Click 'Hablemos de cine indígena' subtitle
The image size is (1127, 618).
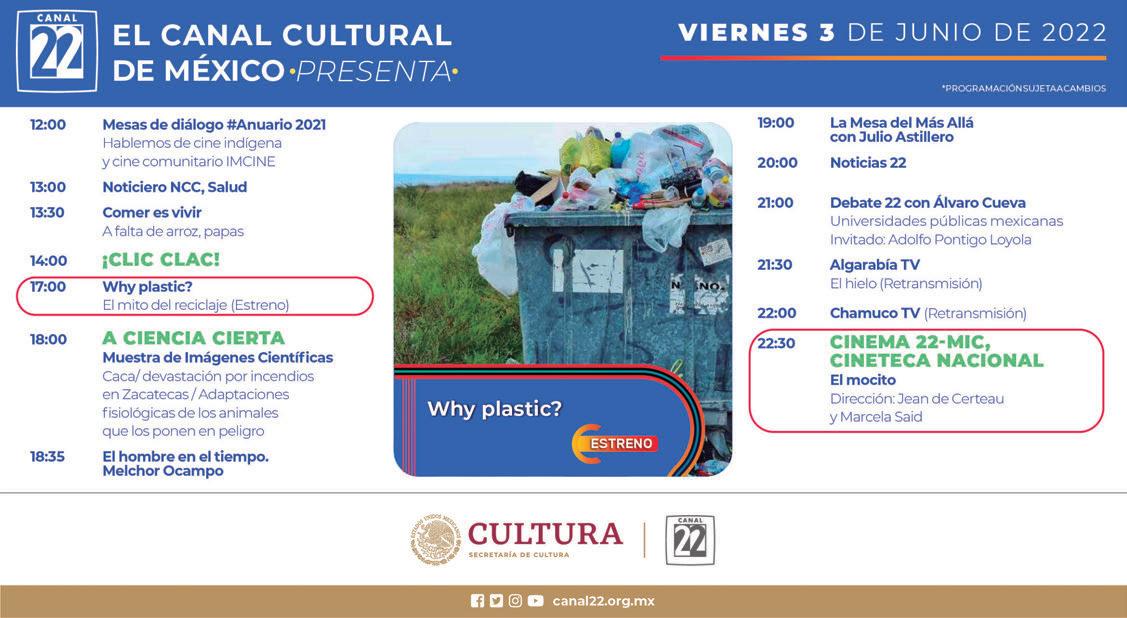(192, 143)
